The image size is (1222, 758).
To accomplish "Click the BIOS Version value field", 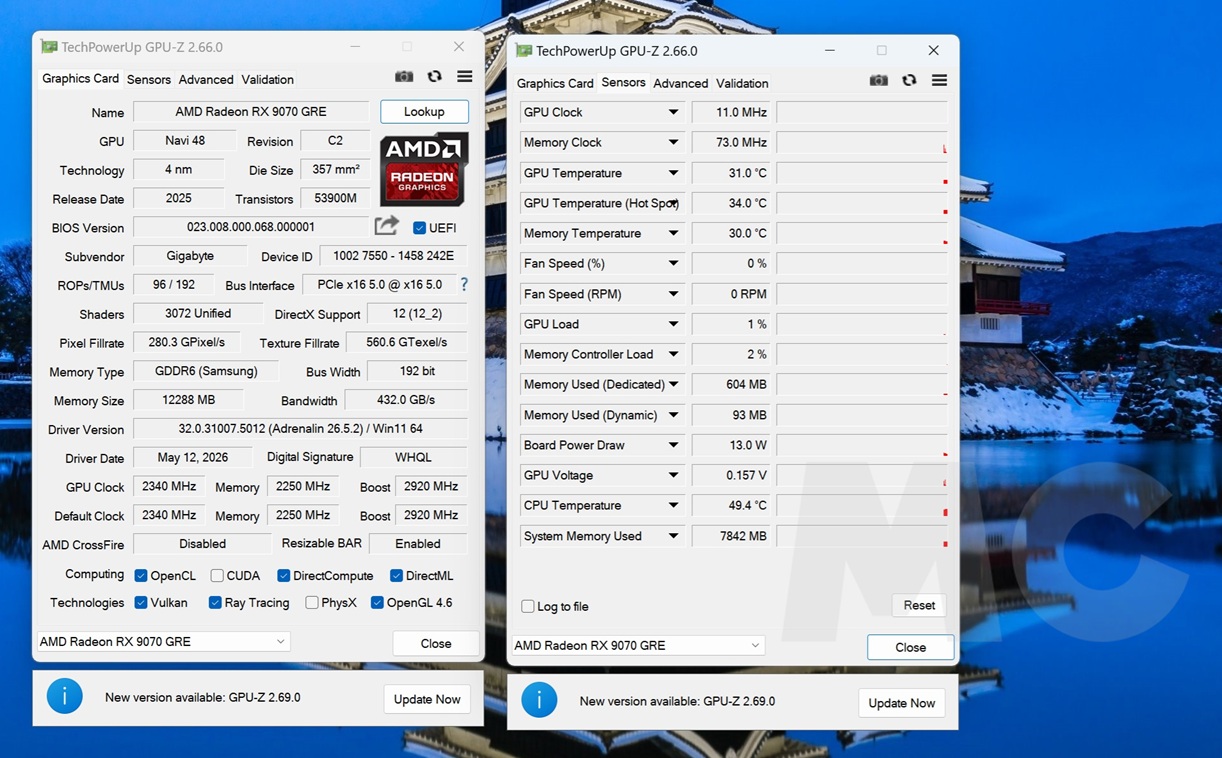I will click(251, 227).
